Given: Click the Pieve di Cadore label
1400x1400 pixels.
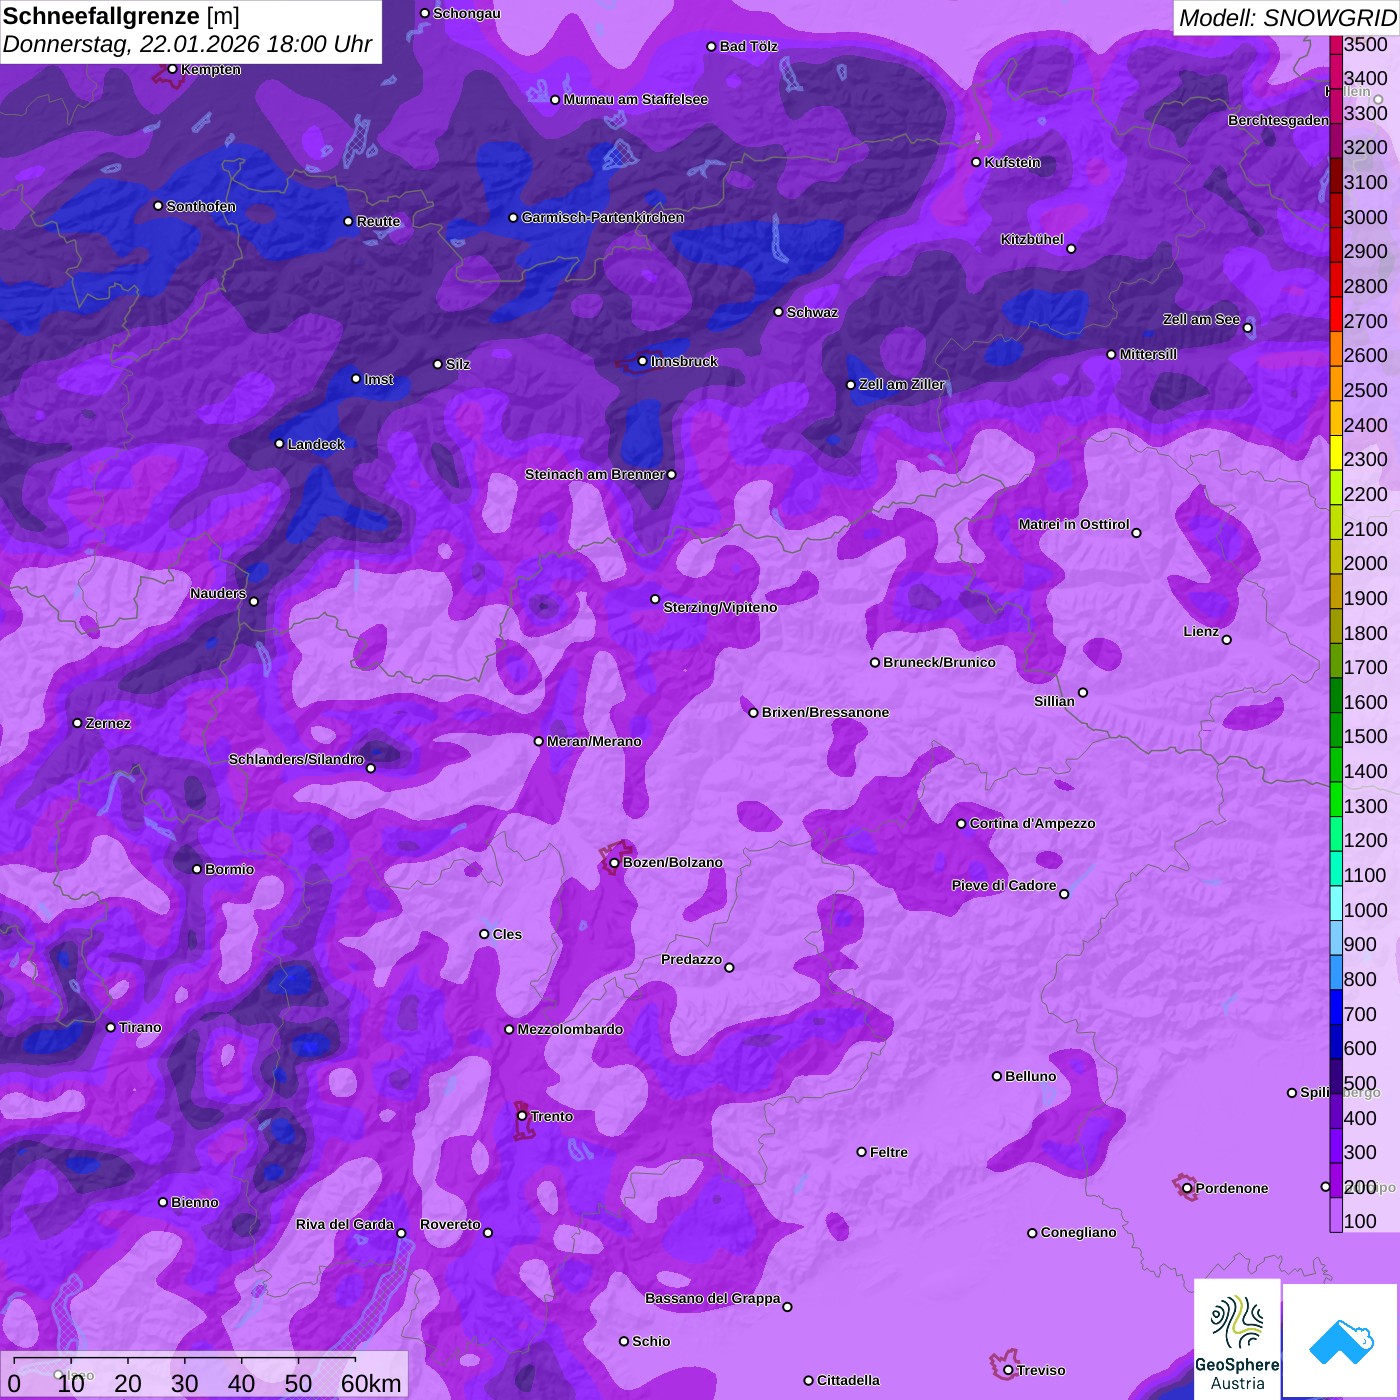Looking at the screenshot, I should tap(1004, 886).
